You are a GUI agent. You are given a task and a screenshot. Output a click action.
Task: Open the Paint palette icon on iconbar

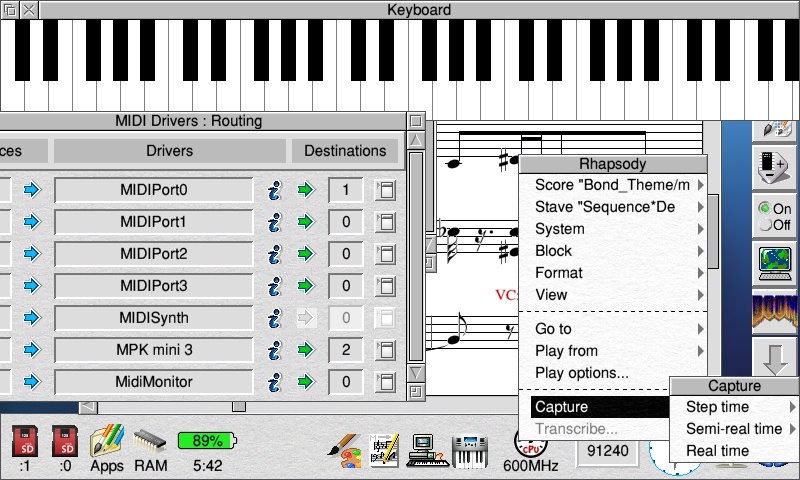[346, 447]
